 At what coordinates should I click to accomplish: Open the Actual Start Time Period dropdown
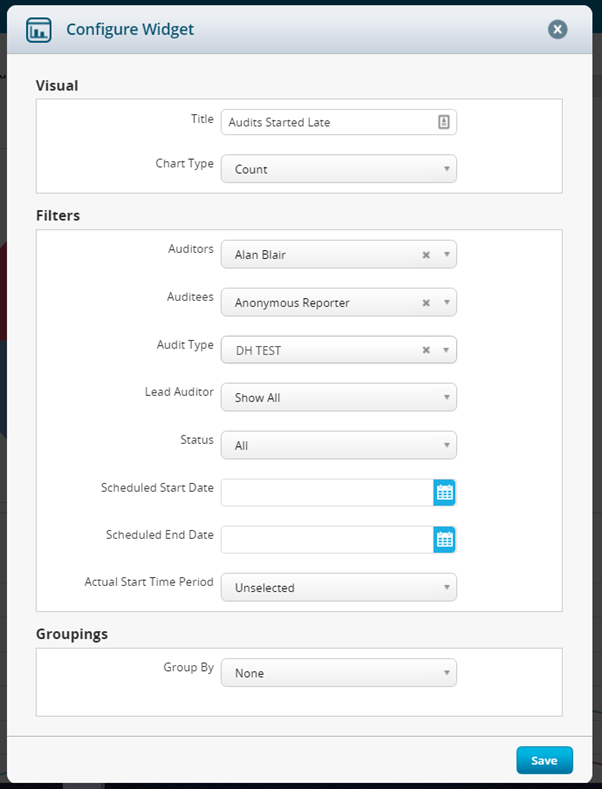(x=339, y=587)
